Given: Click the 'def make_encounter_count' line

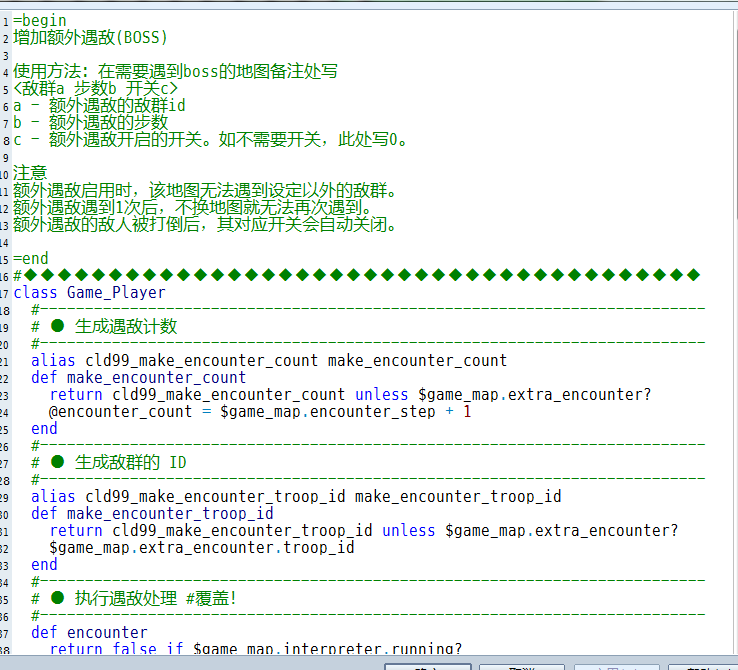Looking at the screenshot, I should point(138,377).
